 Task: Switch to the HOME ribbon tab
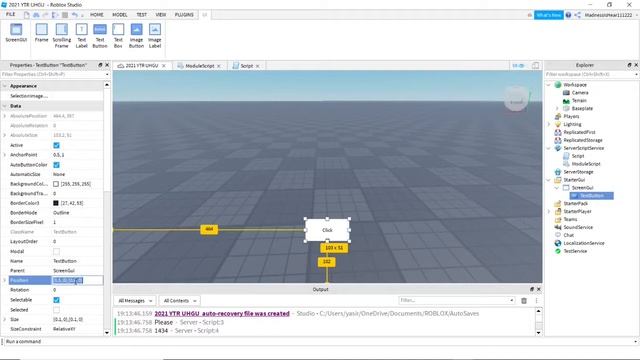pos(97,15)
